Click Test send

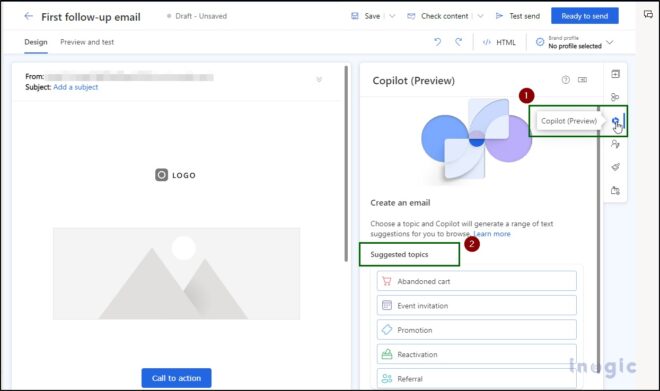518,16
